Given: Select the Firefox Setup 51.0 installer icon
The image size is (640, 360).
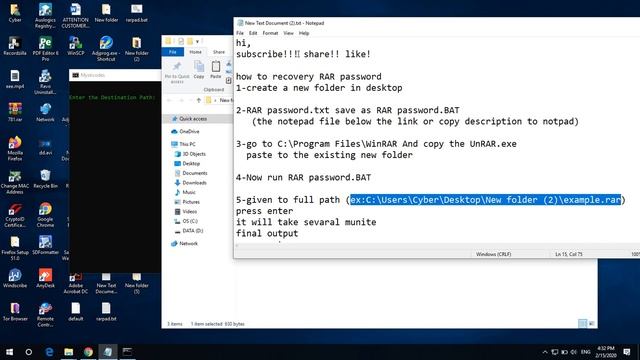Looking at the screenshot, I should tap(15, 248).
